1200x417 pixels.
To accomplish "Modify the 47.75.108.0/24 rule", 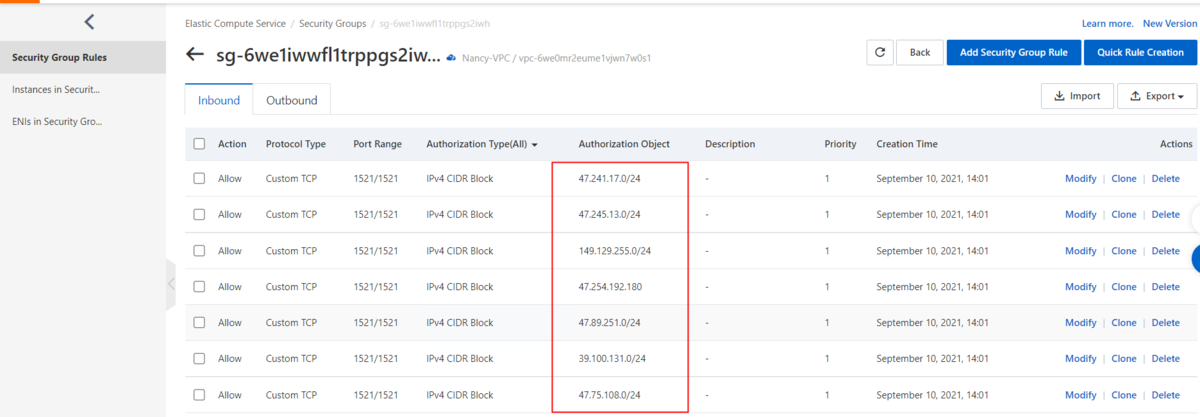I will point(1081,394).
